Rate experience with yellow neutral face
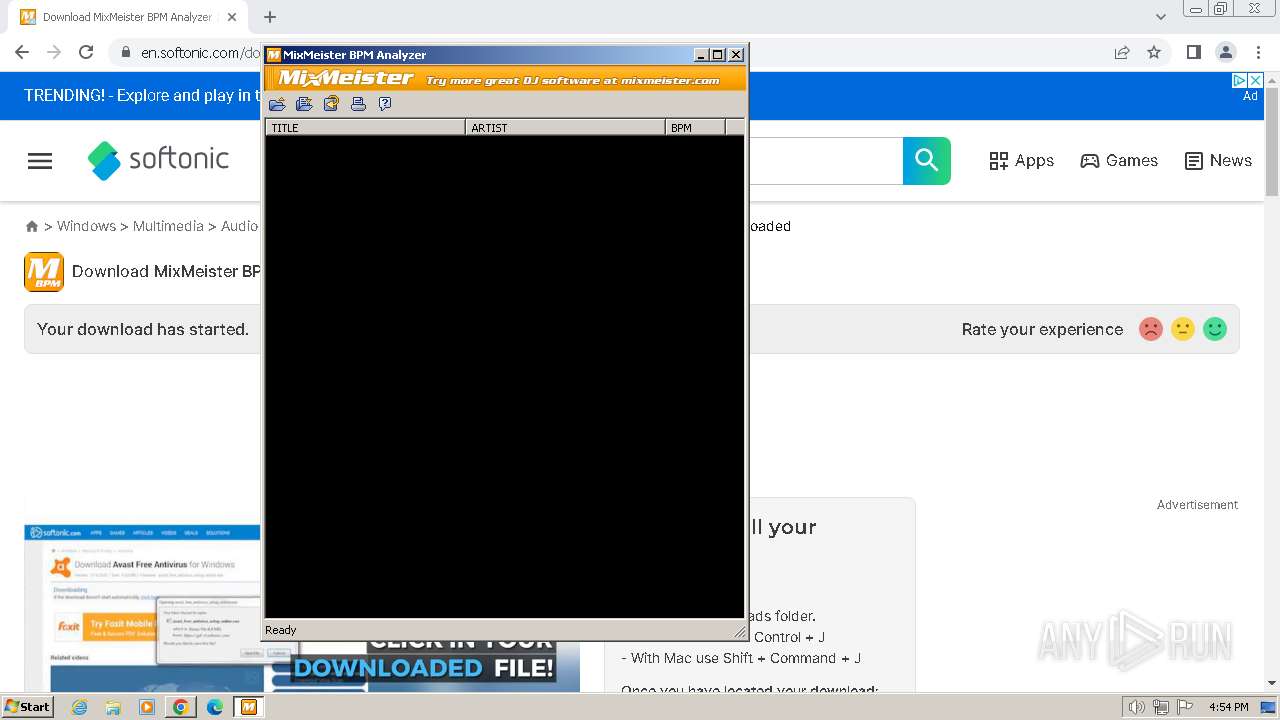The height and width of the screenshot is (720, 1280). click(1183, 329)
